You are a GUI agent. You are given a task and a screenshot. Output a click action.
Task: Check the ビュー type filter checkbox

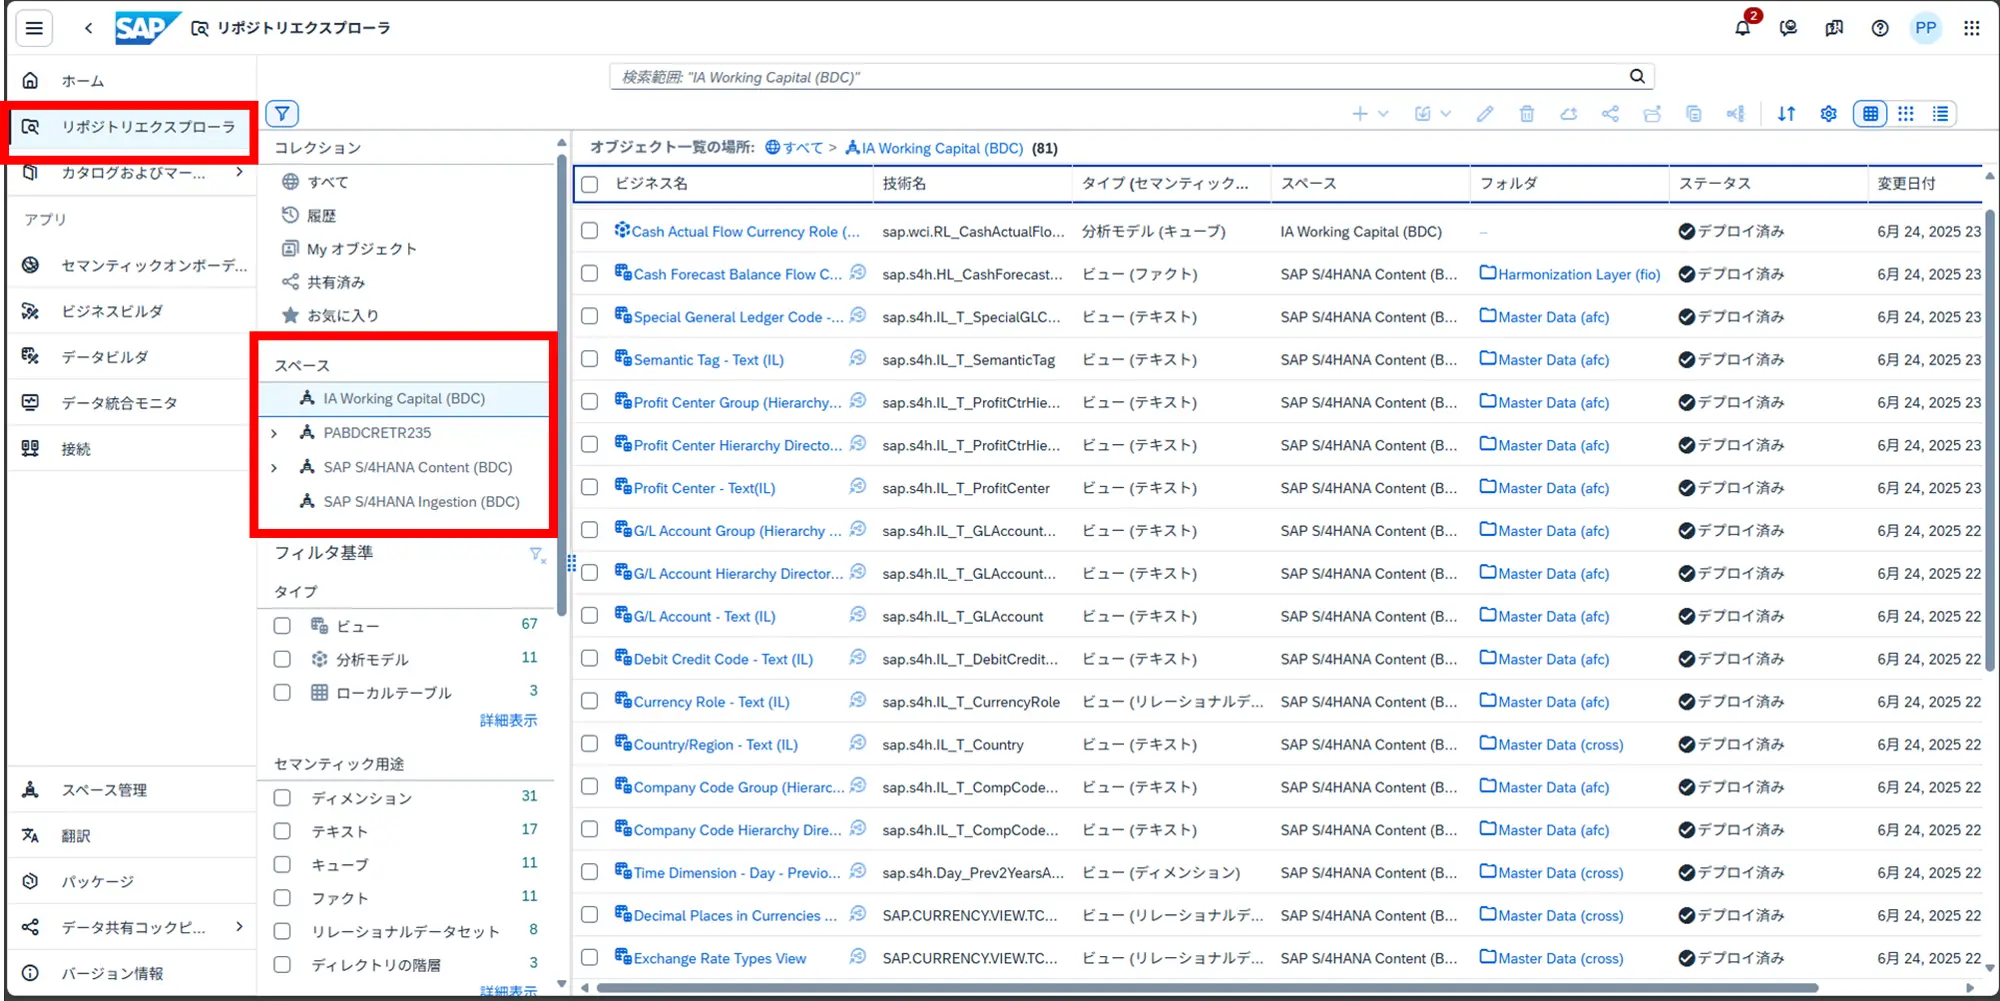click(x=282, y=626)
